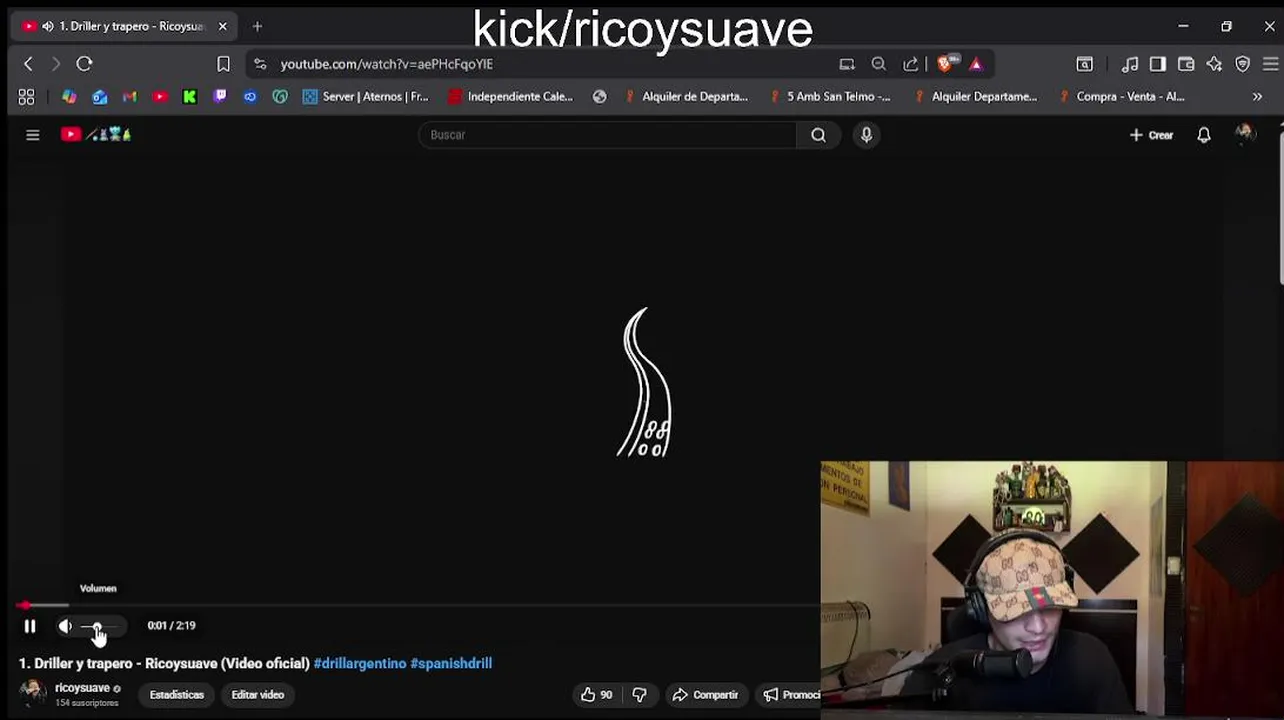Open the Gmail bookmark
This screenshot has width=1284, height=720.
pyautogui.click(x=130, y=97)
